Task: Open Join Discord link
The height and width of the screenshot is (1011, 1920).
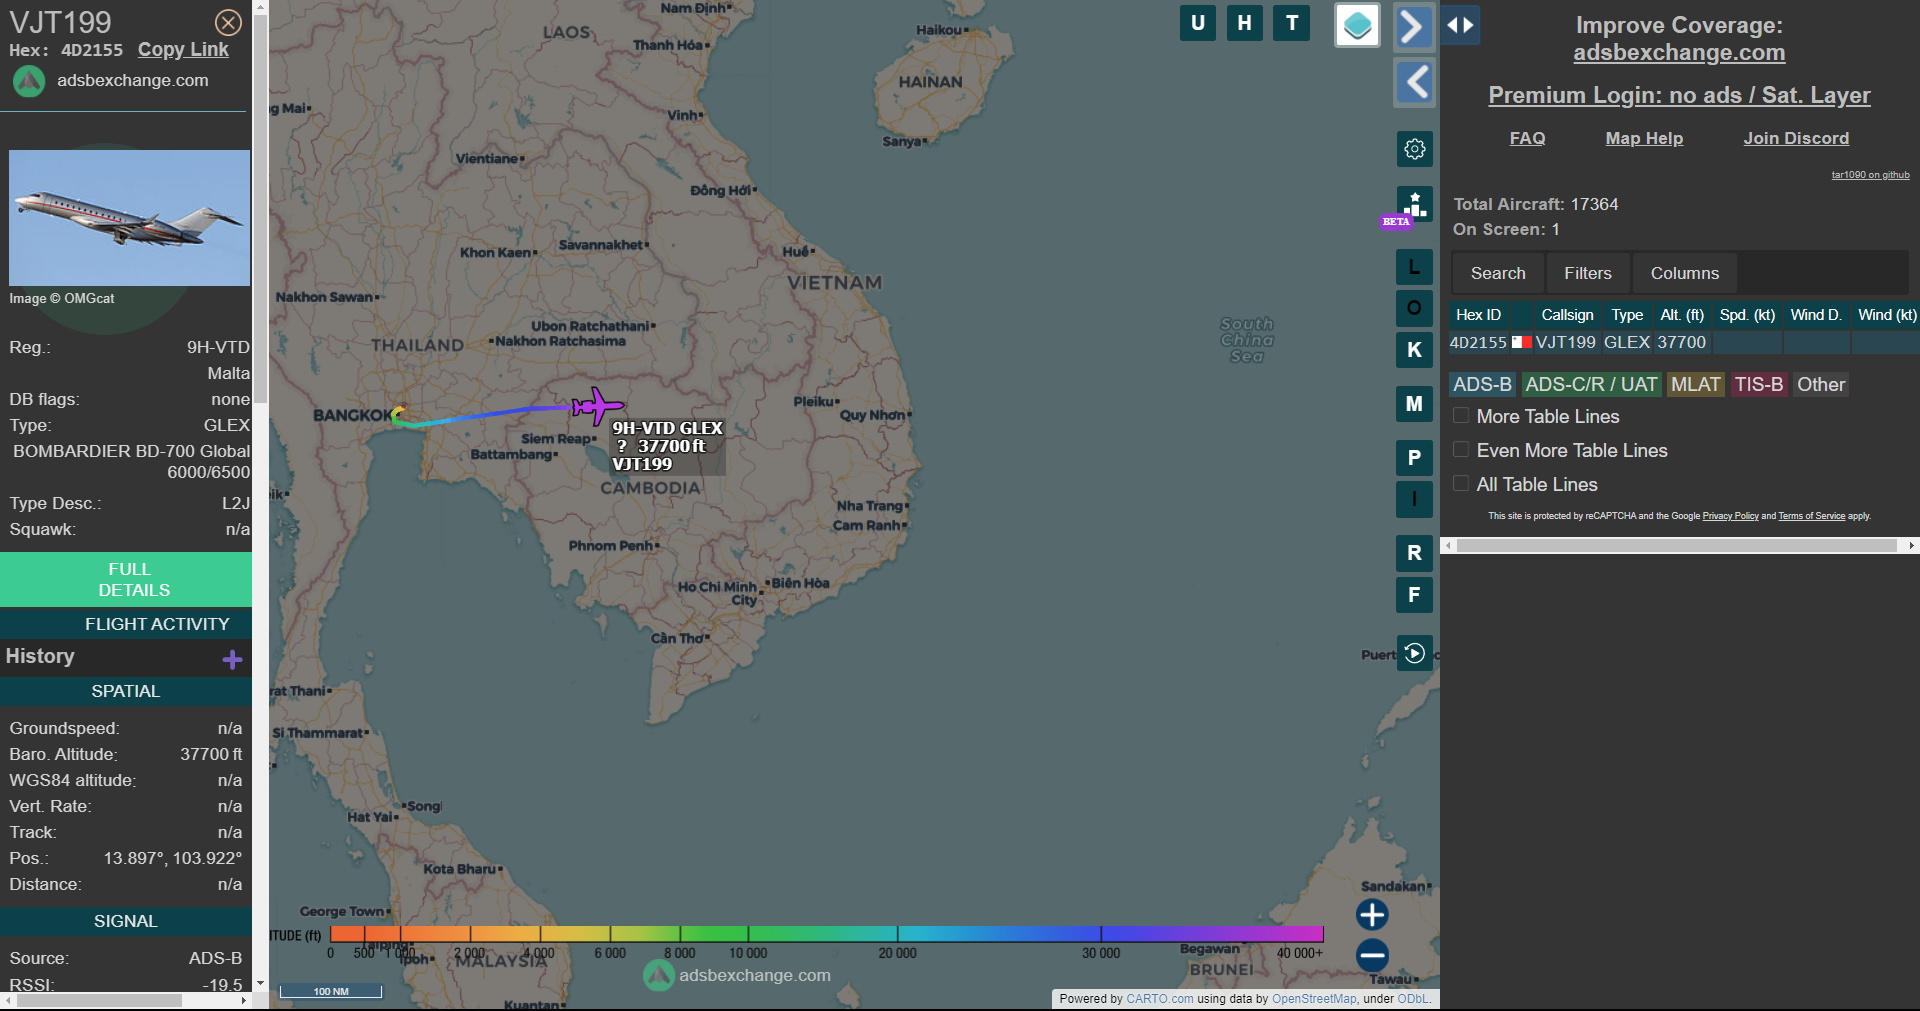Action: pos(1796,138)
